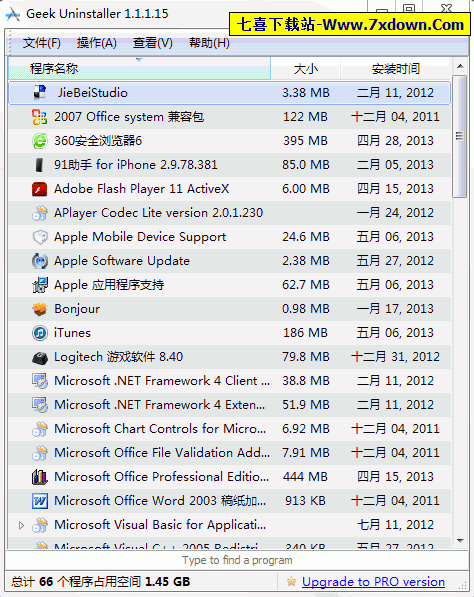The height and width of the screenshot is (597, 474).
Task: Open the Upgrade to PRO version link
Action: coord(373,581)
